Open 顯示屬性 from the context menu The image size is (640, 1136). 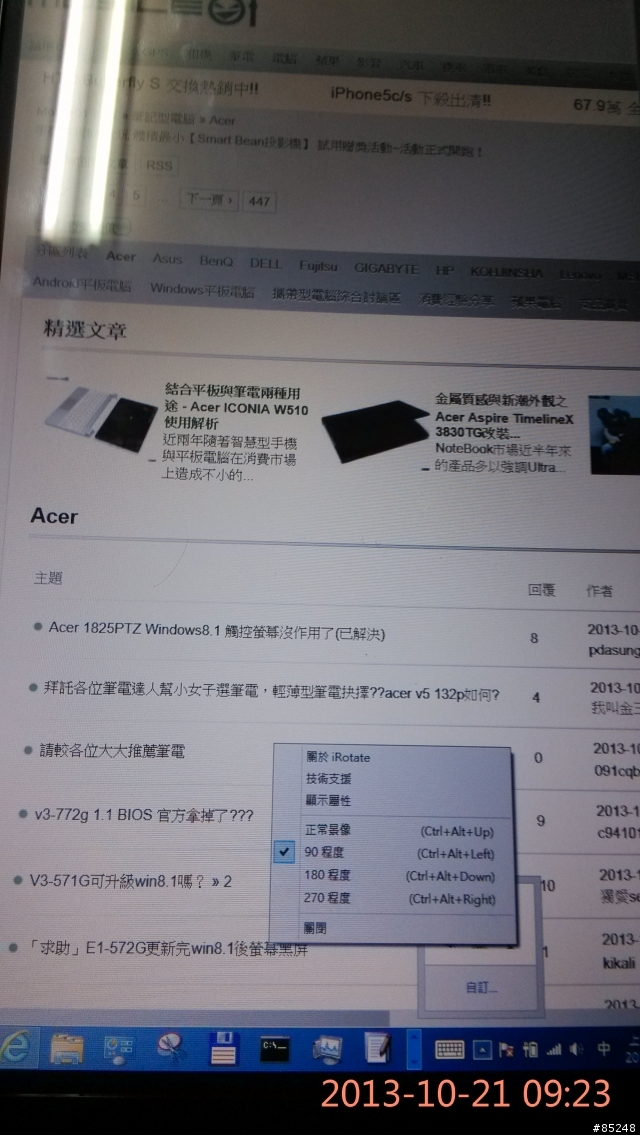[x=328, y=801]
